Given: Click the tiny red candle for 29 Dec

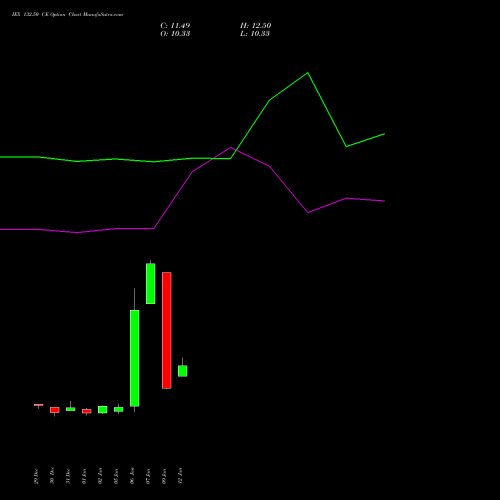Looking at the screenshot, I should 39,405.
